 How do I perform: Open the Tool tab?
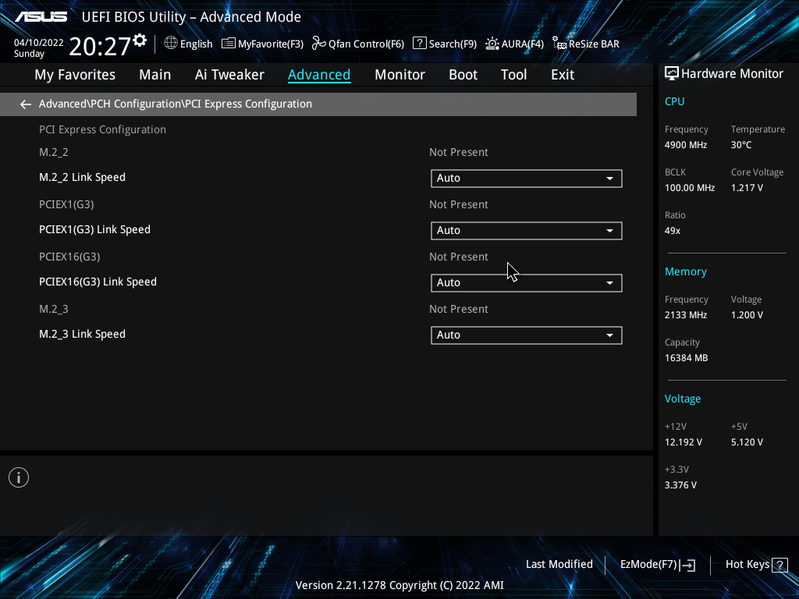click(x=514, y=75)
